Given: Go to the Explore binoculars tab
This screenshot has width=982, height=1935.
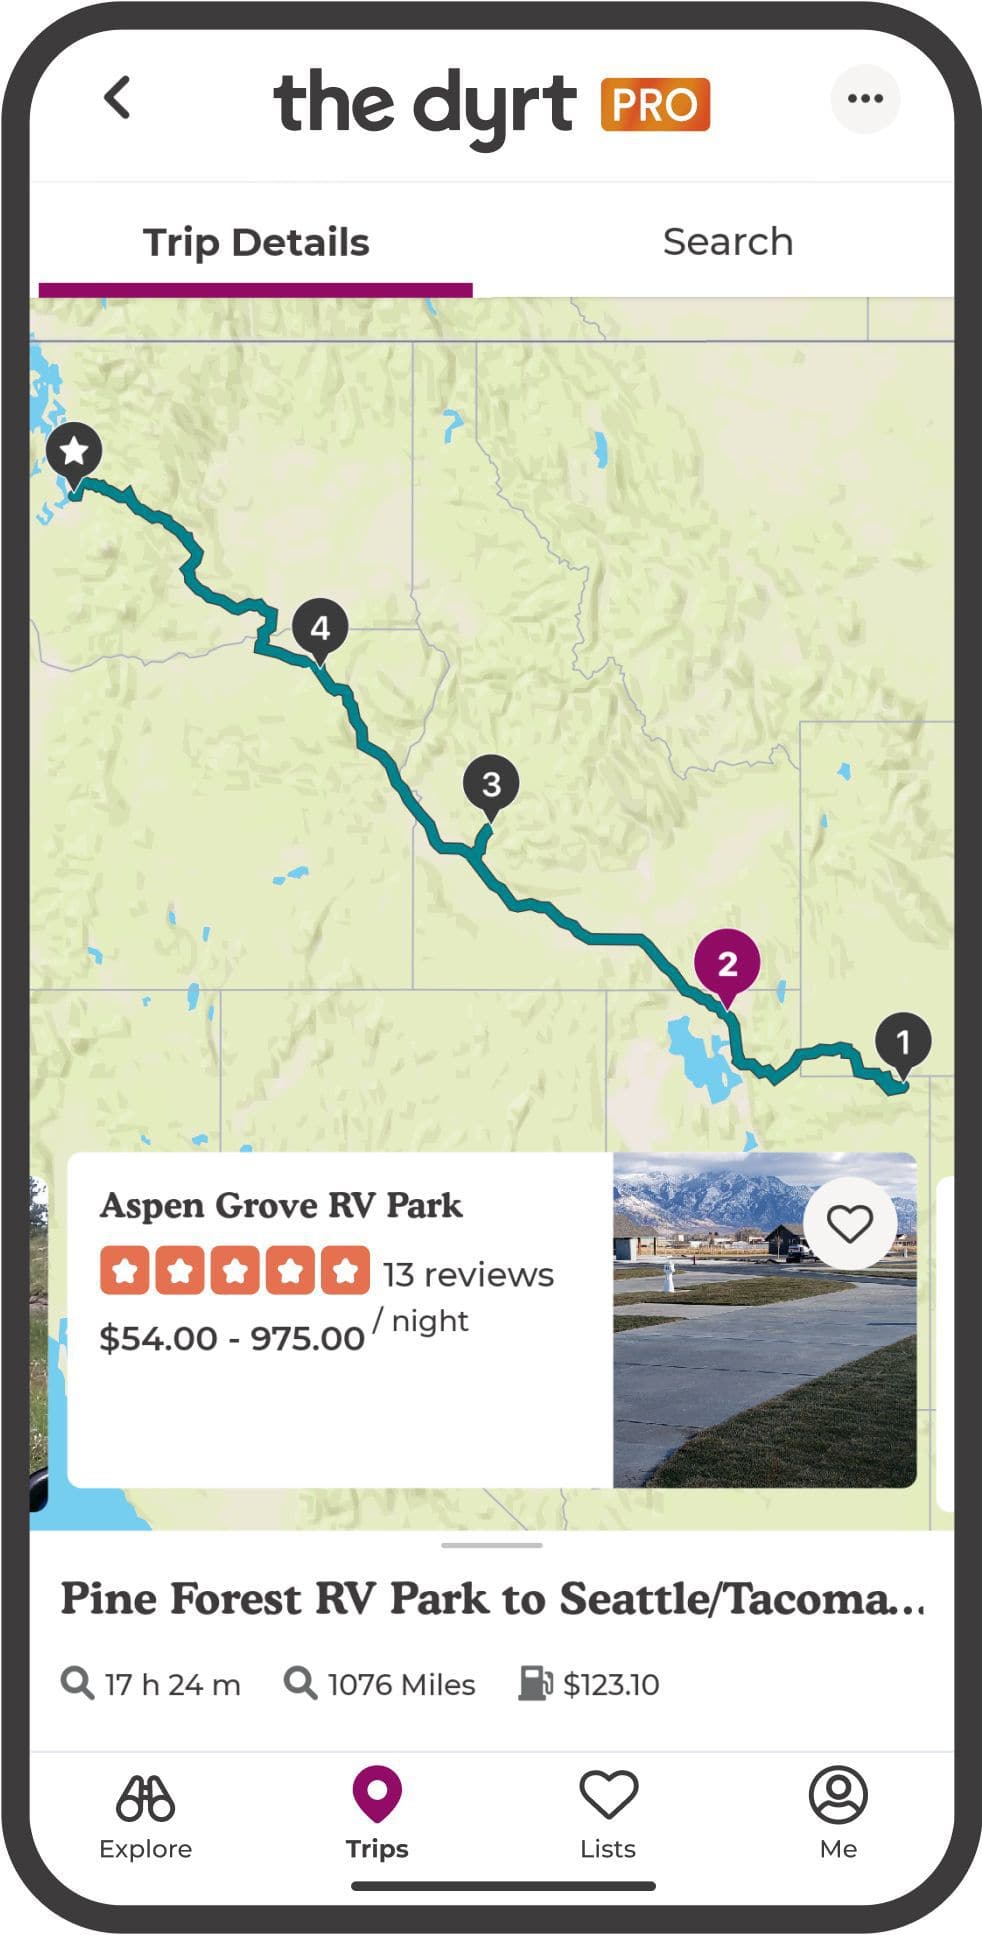Looking at the screenshot, I should coord(145,1814).
